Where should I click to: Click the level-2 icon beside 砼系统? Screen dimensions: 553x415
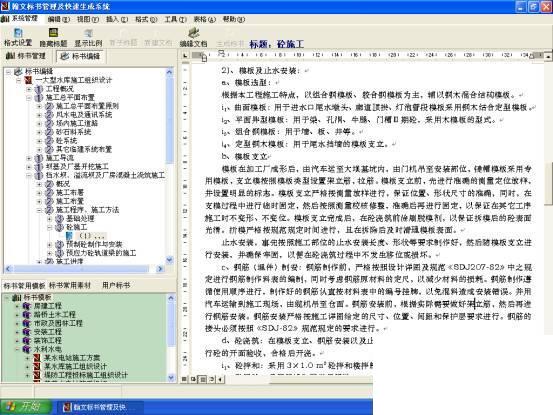pos(49,141)
